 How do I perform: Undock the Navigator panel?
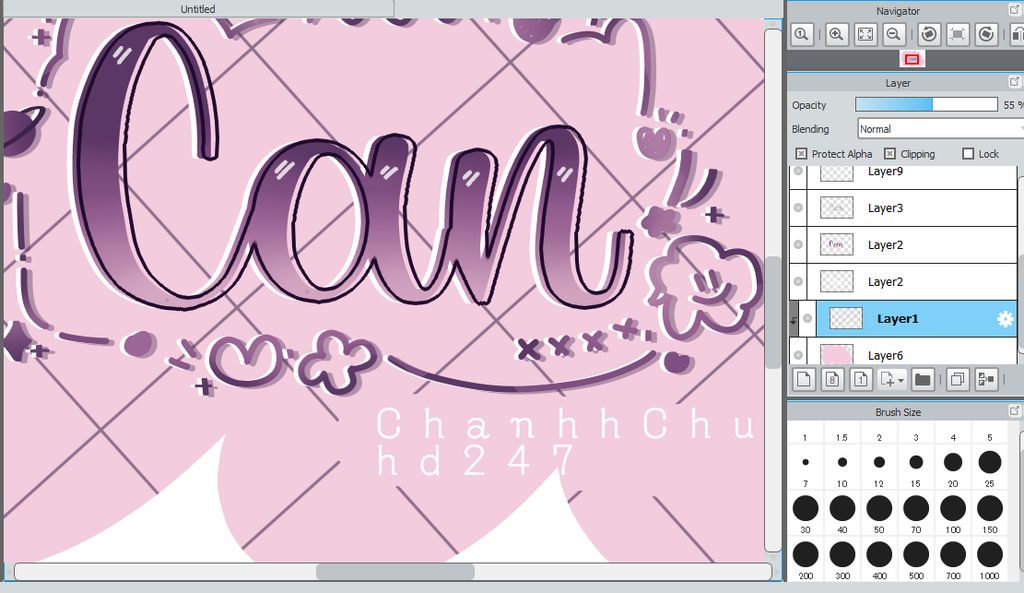(1015, 9)
